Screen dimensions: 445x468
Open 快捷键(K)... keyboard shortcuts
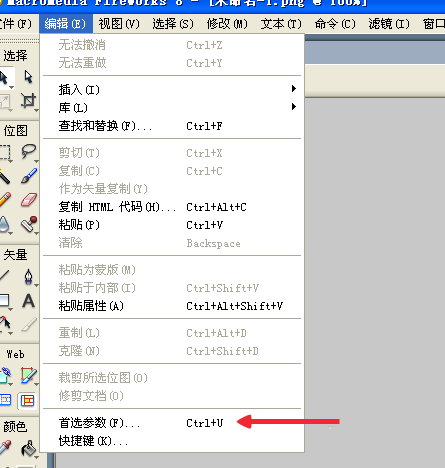pos(172,441)
